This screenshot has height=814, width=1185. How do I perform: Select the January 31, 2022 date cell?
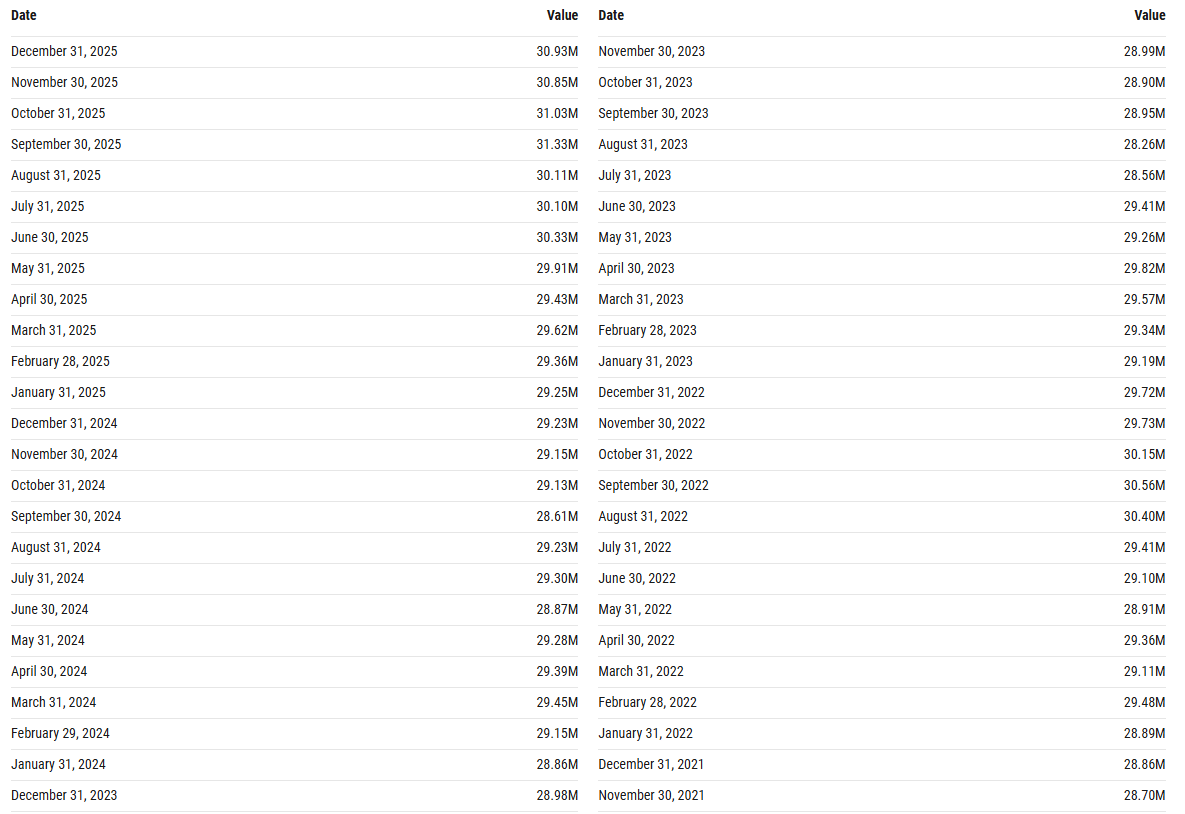645,733
